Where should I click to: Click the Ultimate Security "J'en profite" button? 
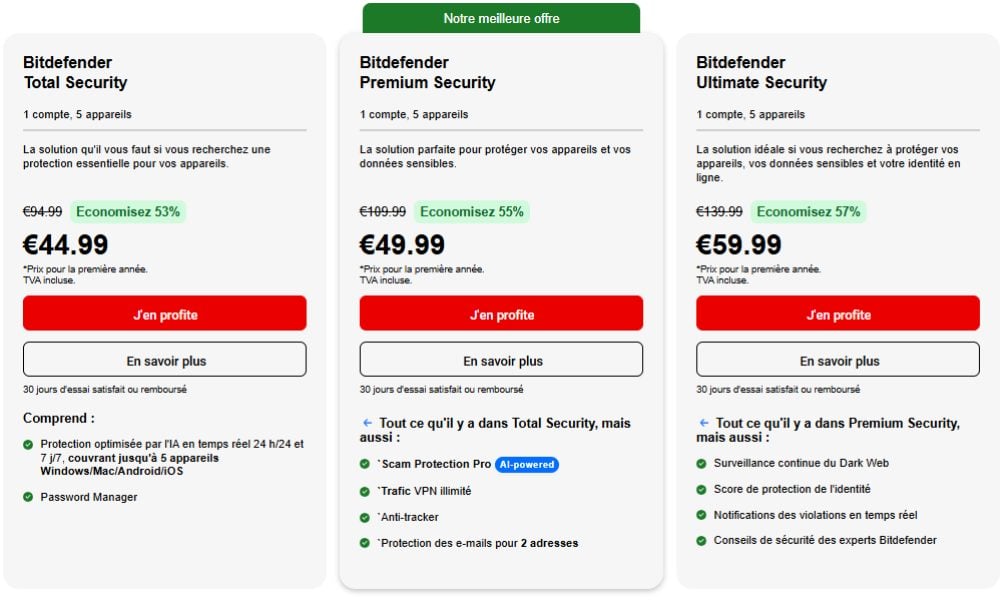pos(838,314)
